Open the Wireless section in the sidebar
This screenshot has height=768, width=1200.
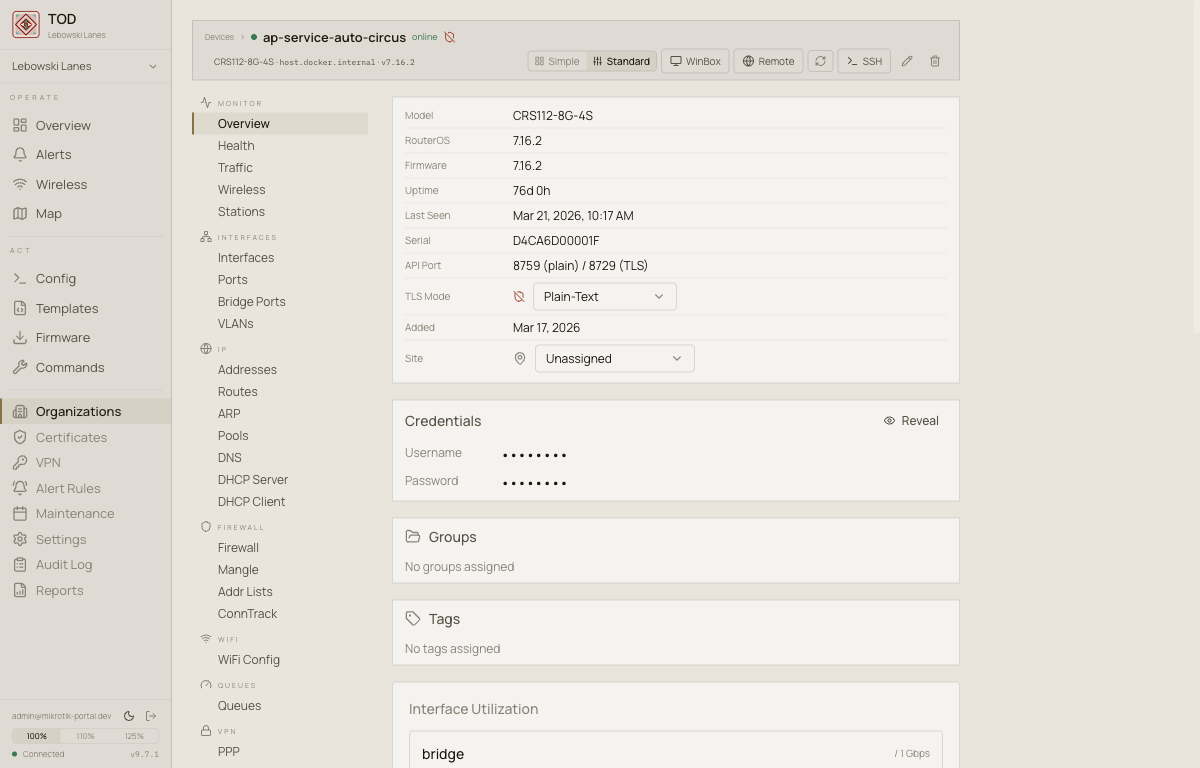62,184
